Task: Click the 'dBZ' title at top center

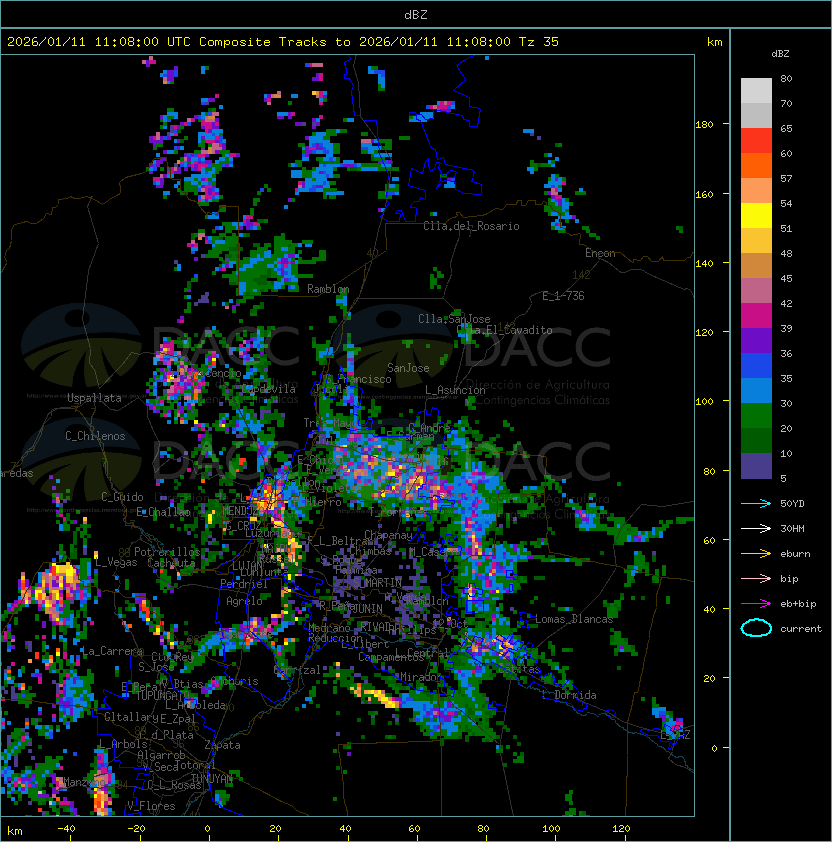Action: pyautogui.click(x=416, y=15)
